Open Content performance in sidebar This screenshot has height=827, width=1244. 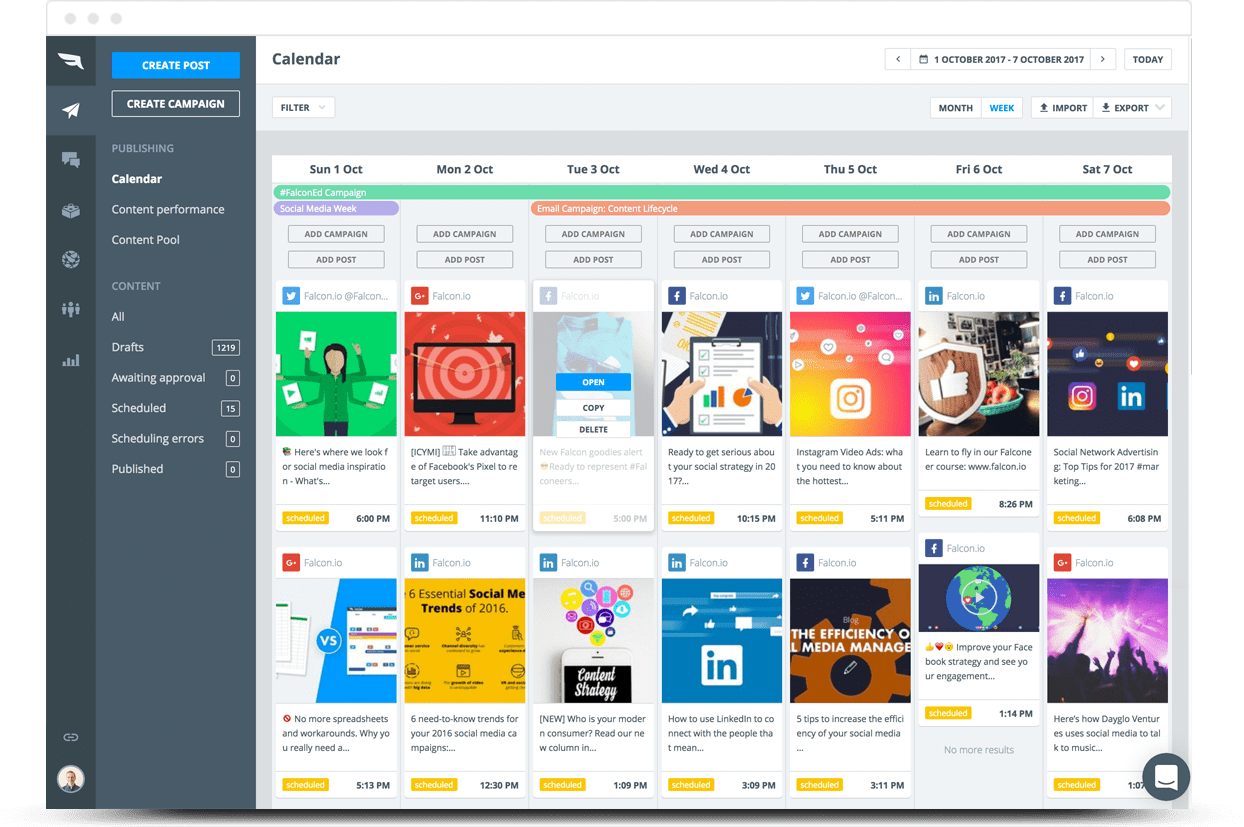pos(168,209)
